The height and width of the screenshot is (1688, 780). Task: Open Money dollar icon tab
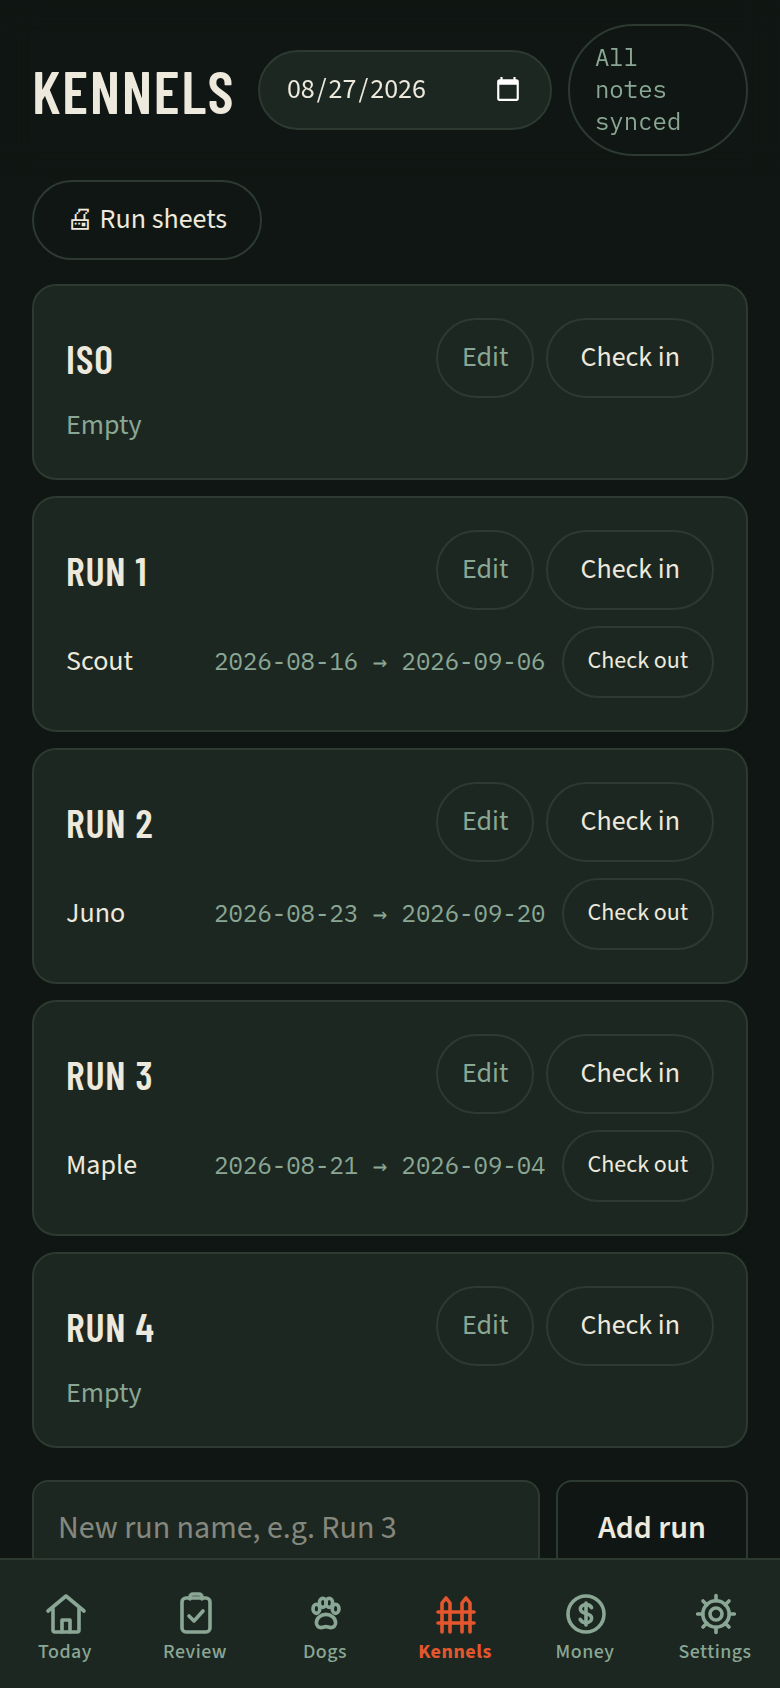tap(585, 1614)
